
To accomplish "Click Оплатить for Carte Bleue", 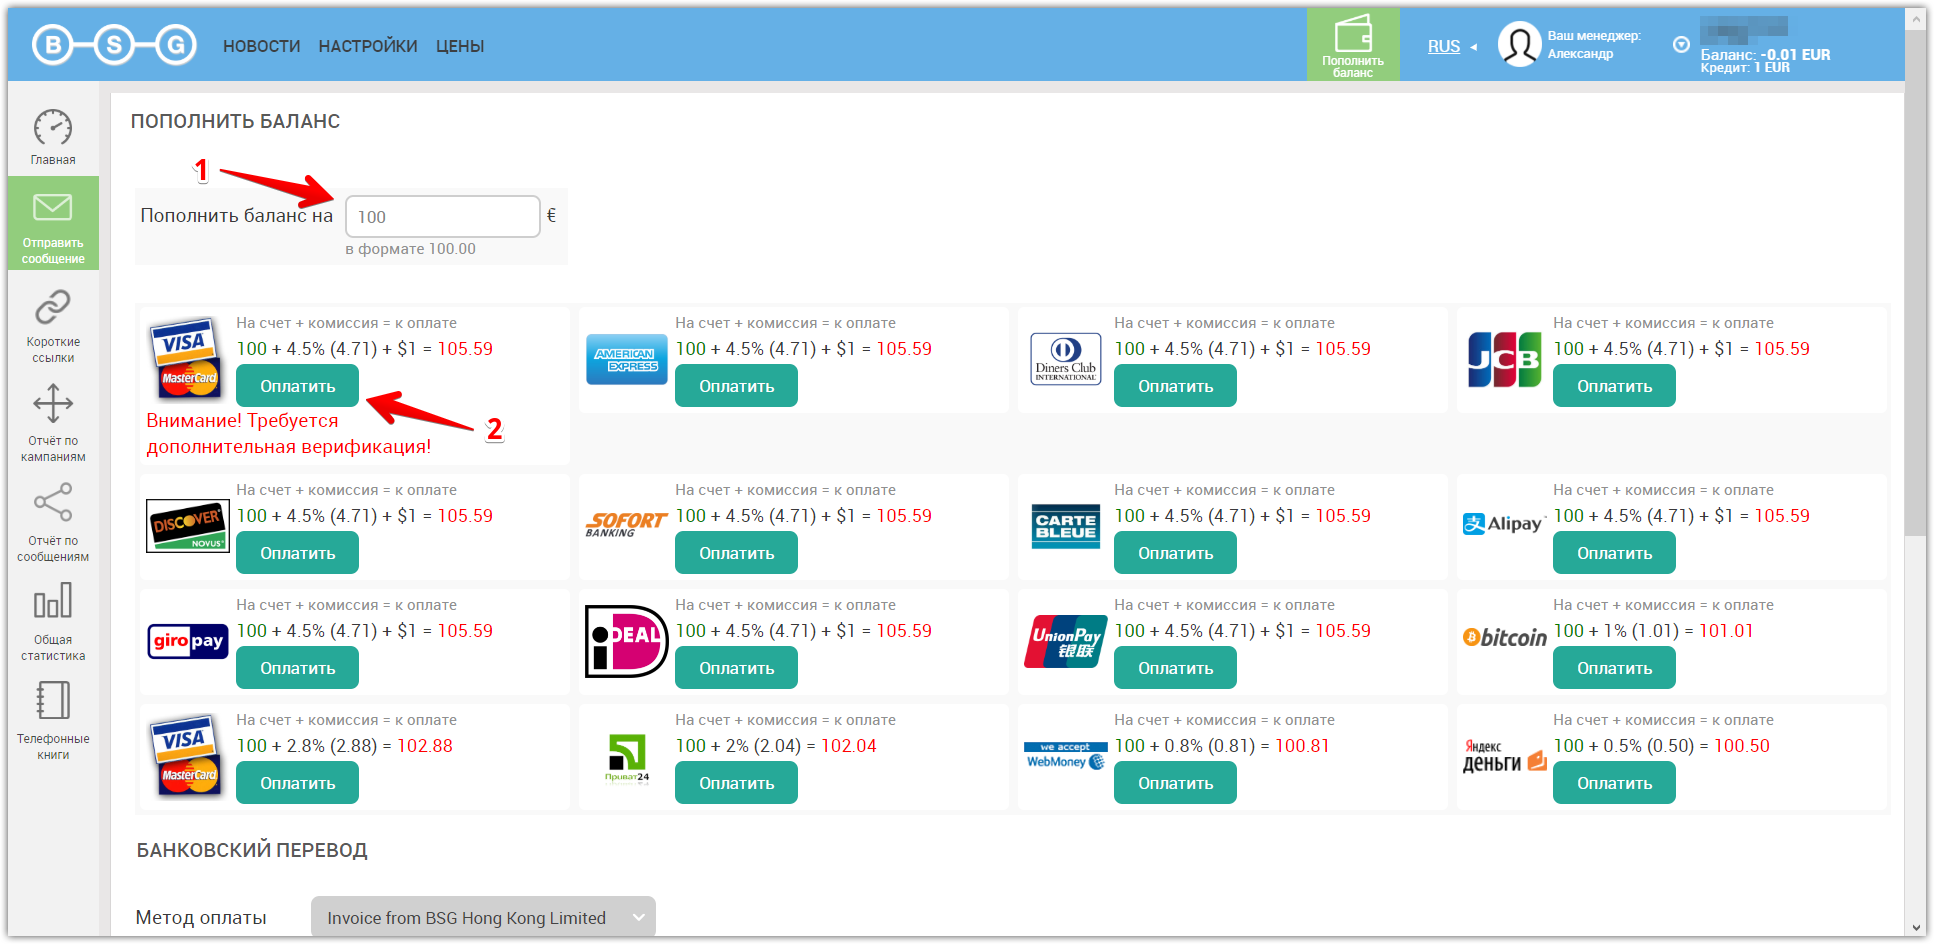I will coord(1175,553).
